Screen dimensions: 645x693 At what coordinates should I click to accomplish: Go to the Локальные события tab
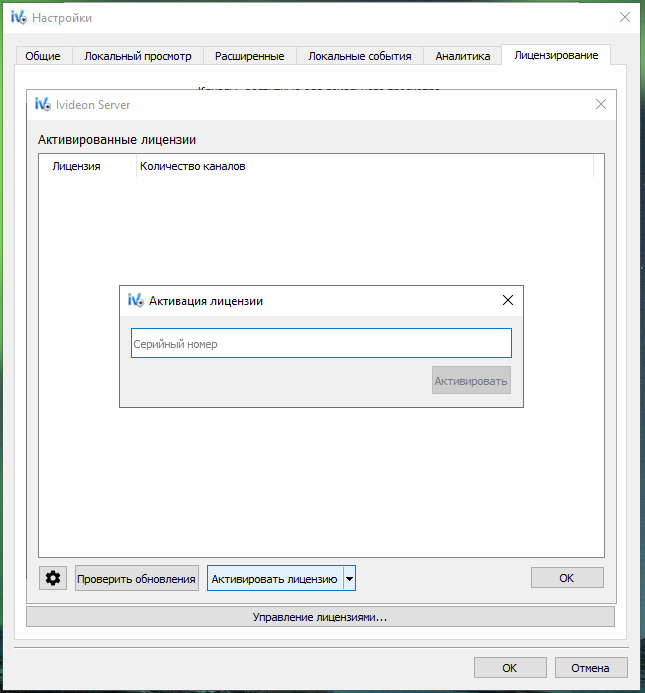point(360,56)
